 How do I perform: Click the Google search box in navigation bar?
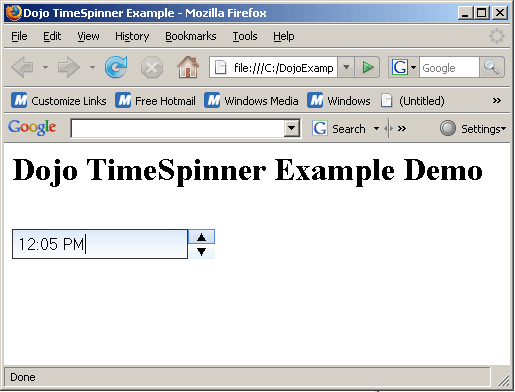(x=449, y=68)
